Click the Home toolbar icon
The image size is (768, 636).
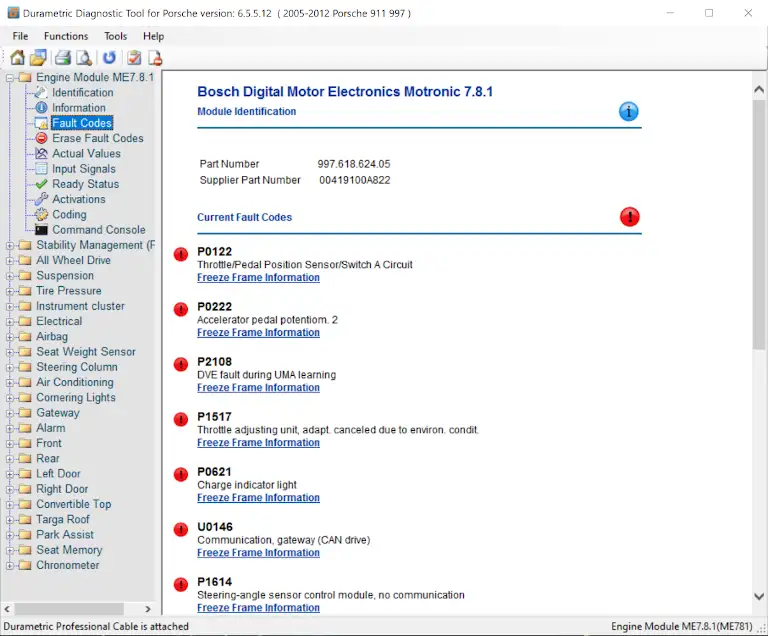coord(17,58)
